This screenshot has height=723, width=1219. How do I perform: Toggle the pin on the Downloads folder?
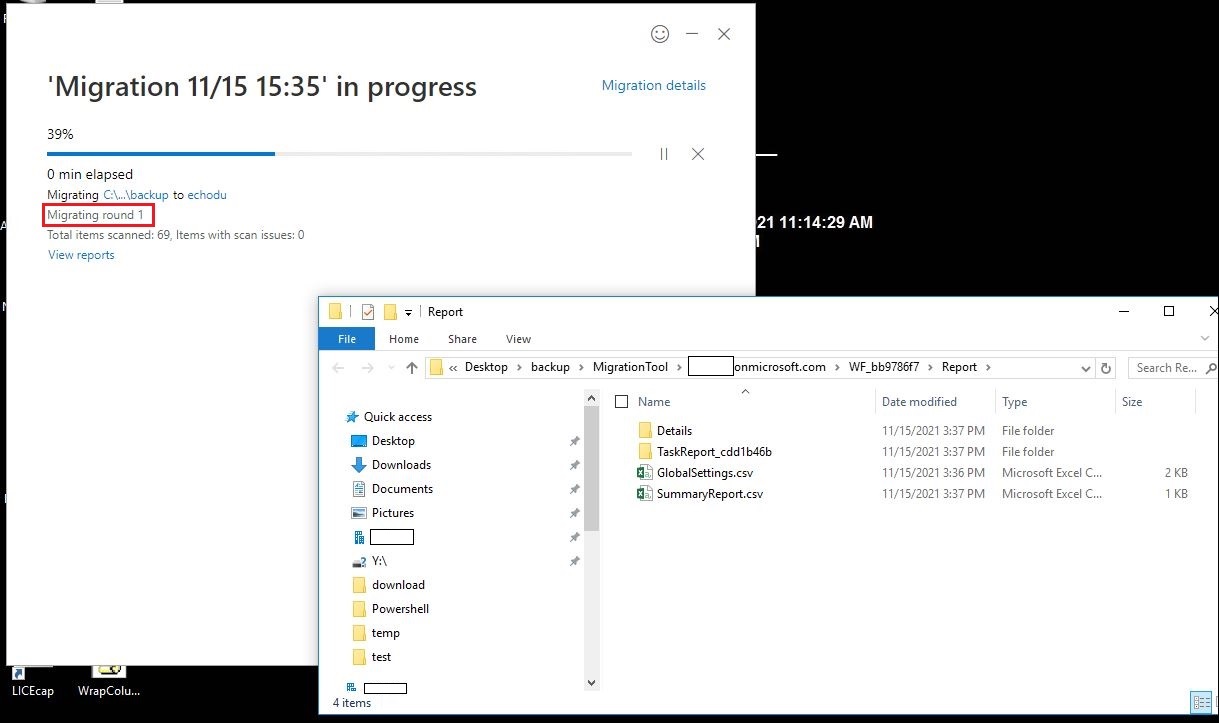click(574, 465)
